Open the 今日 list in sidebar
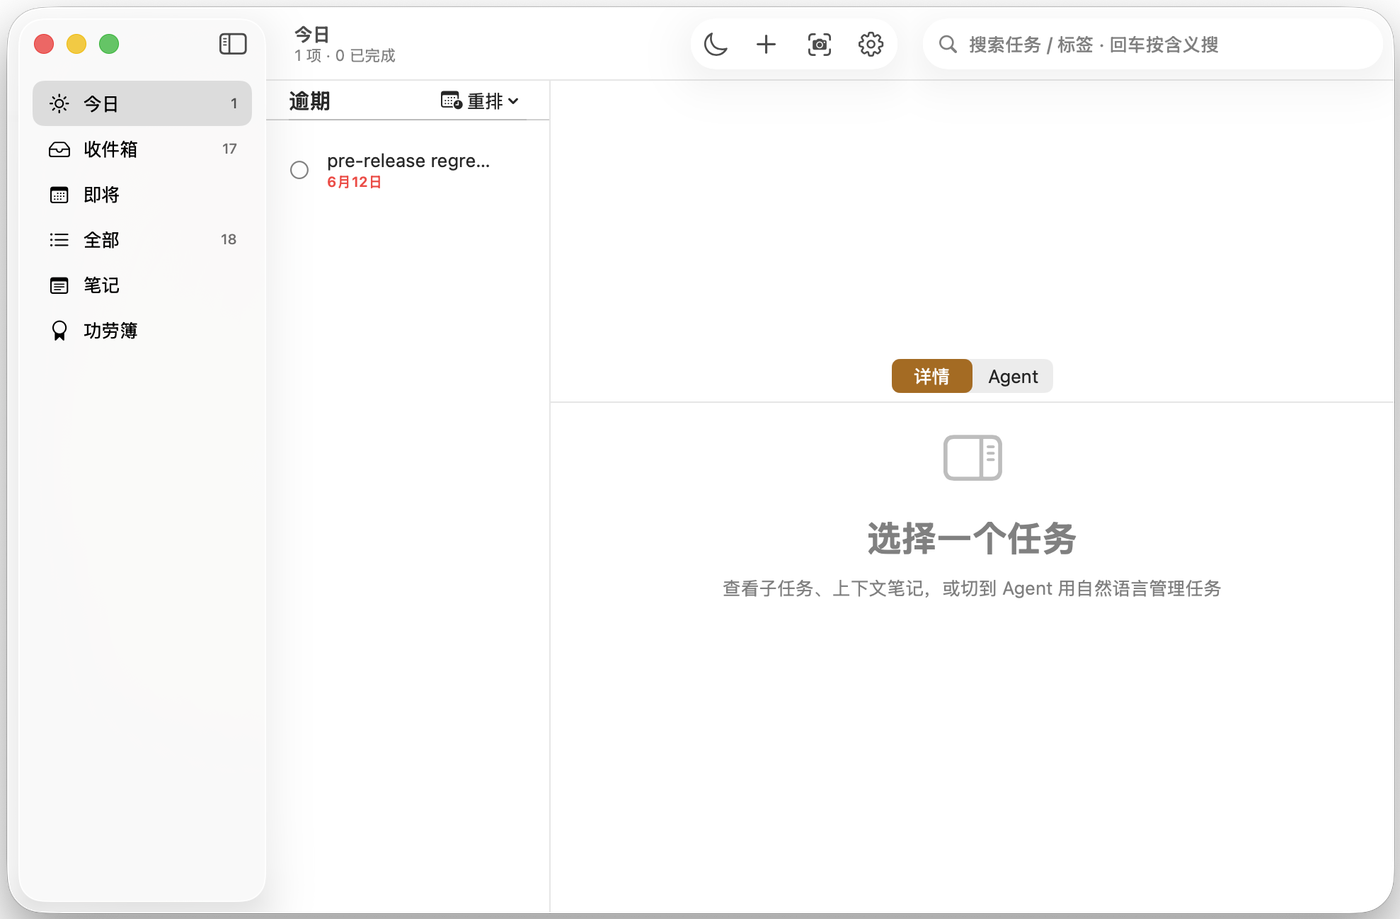 tap(142, 103)
